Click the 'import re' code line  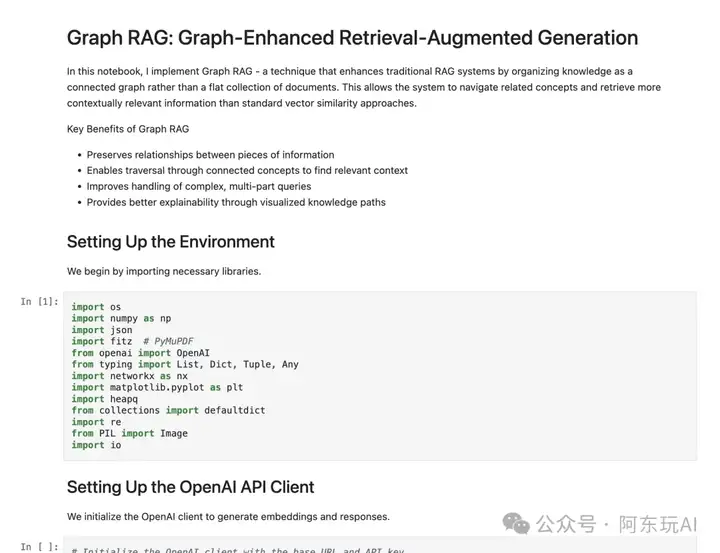tap(96, 422)
